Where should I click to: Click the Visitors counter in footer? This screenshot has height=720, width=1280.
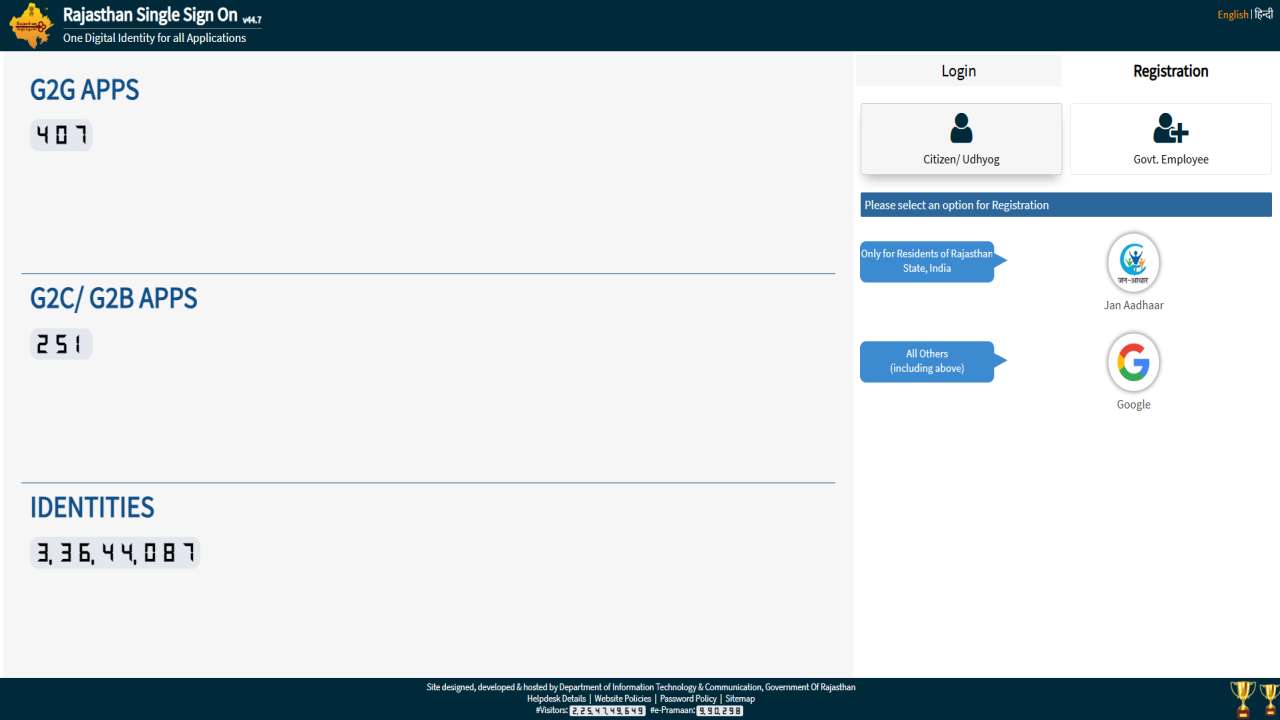click(x=607, y=711)
